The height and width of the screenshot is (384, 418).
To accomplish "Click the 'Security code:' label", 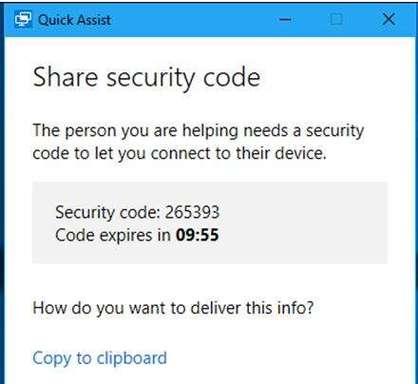I will (x=108, y=213).
